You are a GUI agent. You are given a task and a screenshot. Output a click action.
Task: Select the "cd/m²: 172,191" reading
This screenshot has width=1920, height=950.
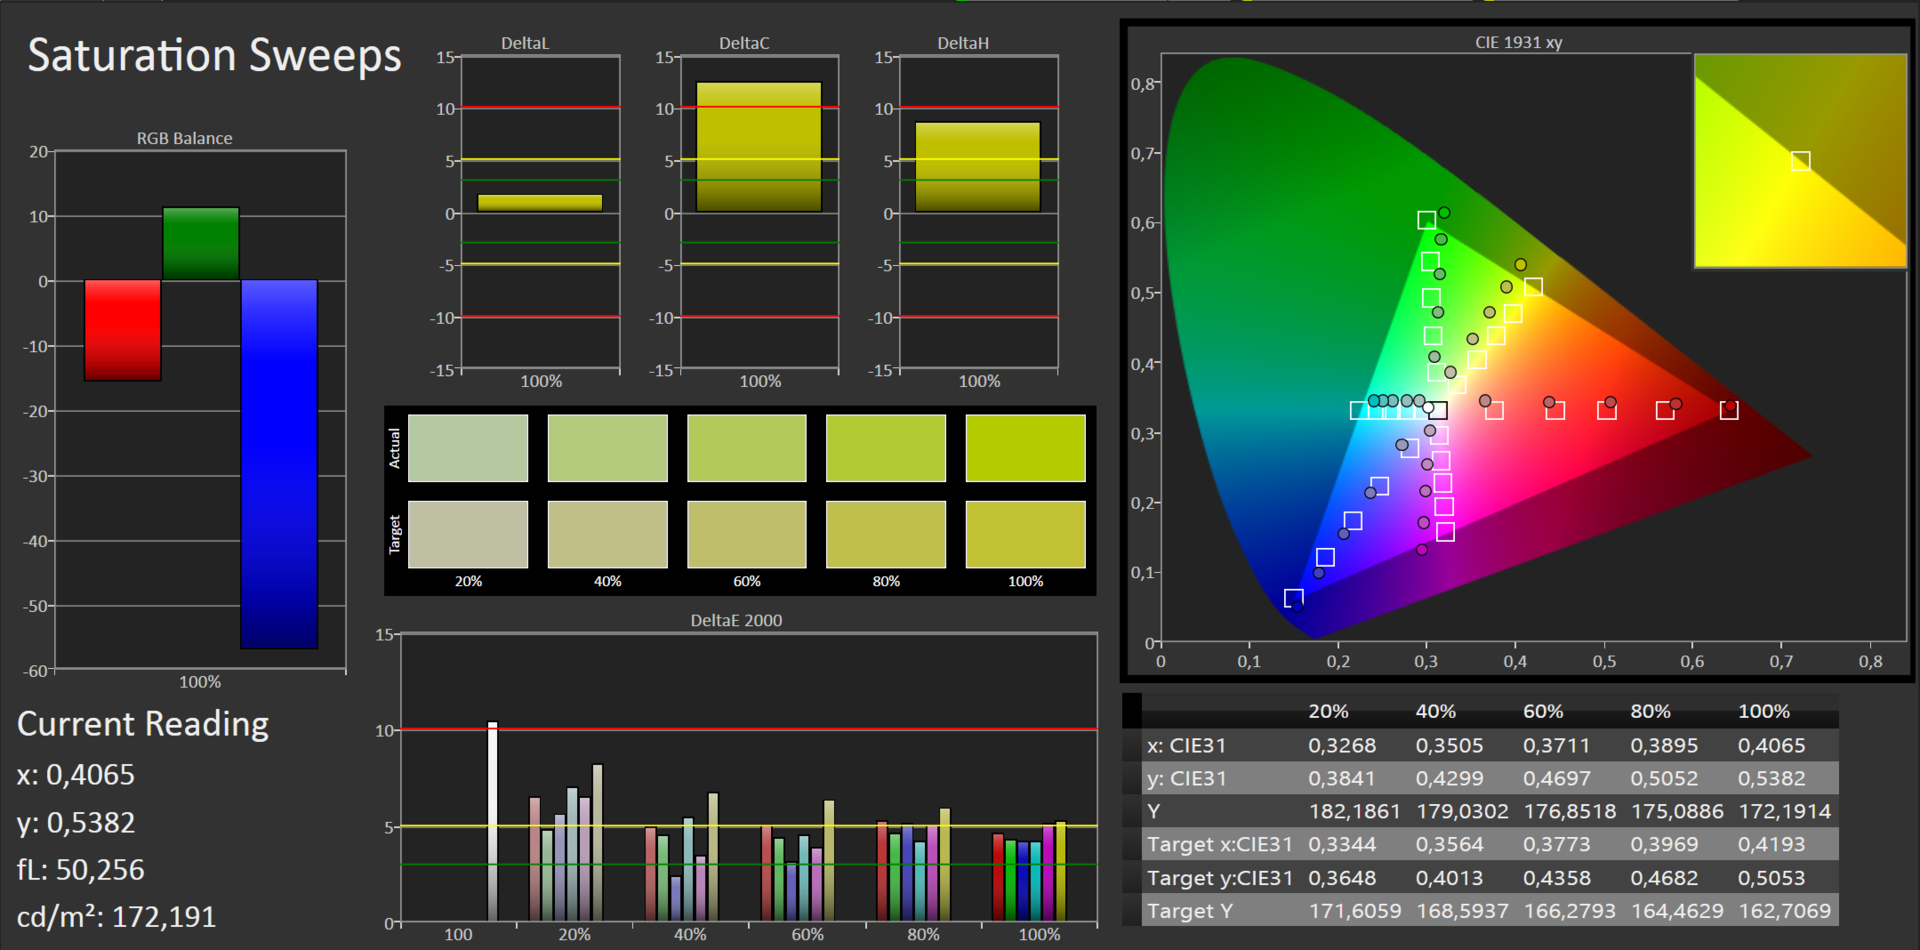point(117,917)
